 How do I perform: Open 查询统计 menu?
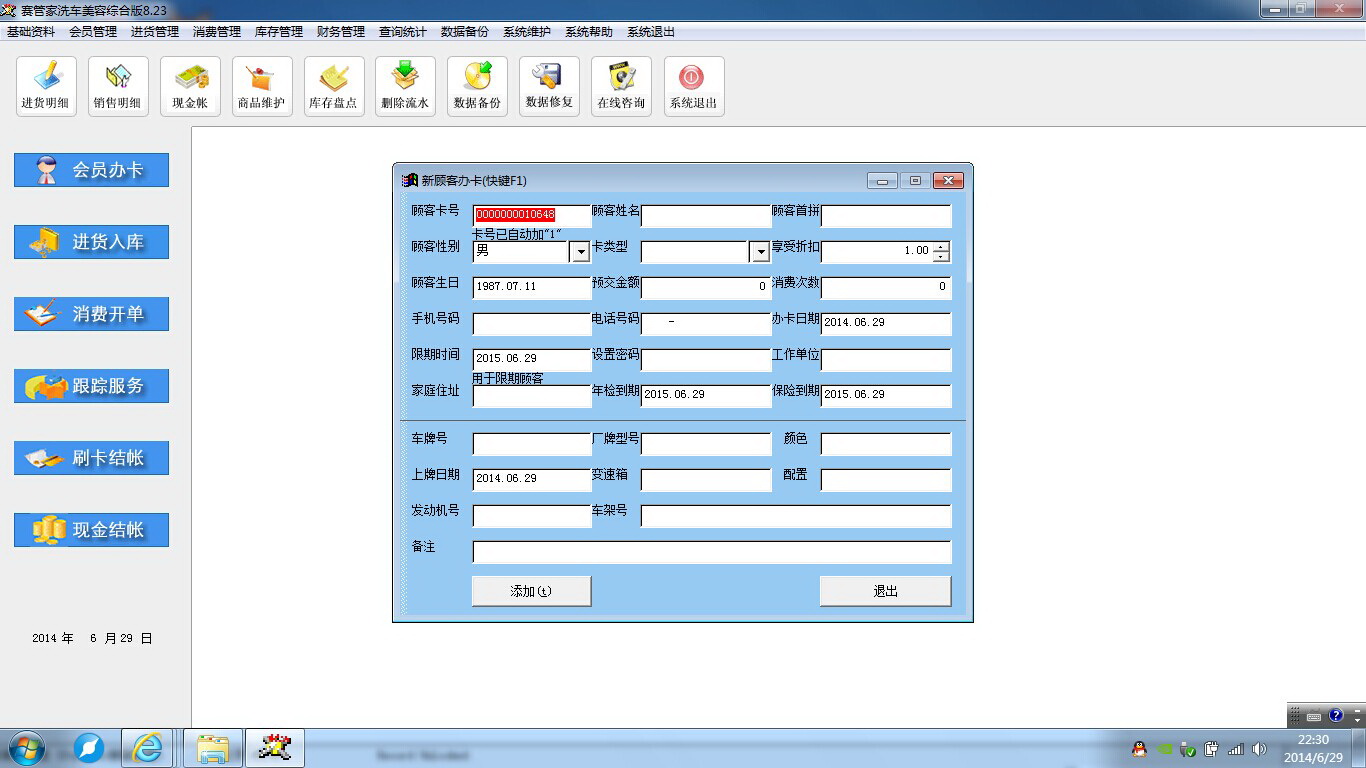point(403,32)
